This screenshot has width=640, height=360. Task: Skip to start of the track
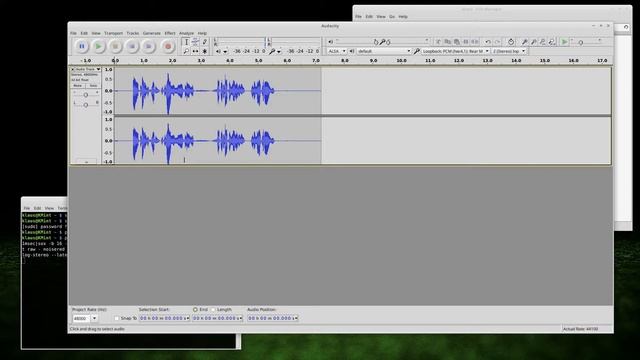click(132, 47)
